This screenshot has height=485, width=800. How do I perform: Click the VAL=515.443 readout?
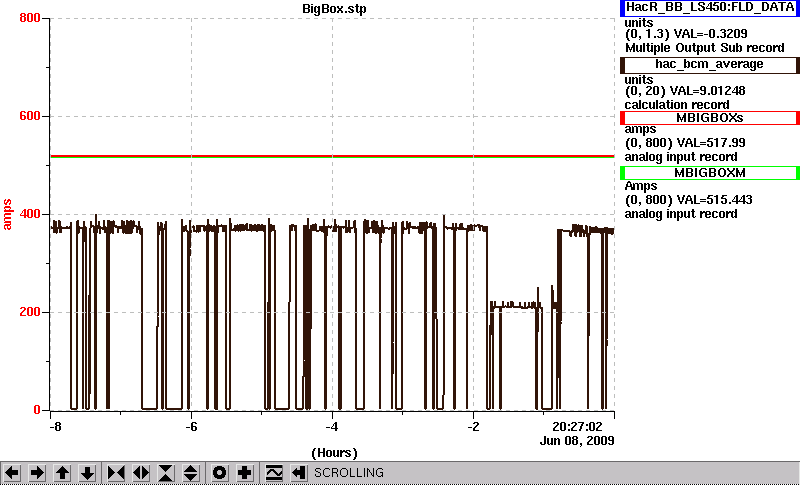pyautogui.click(x=713, y=200)
